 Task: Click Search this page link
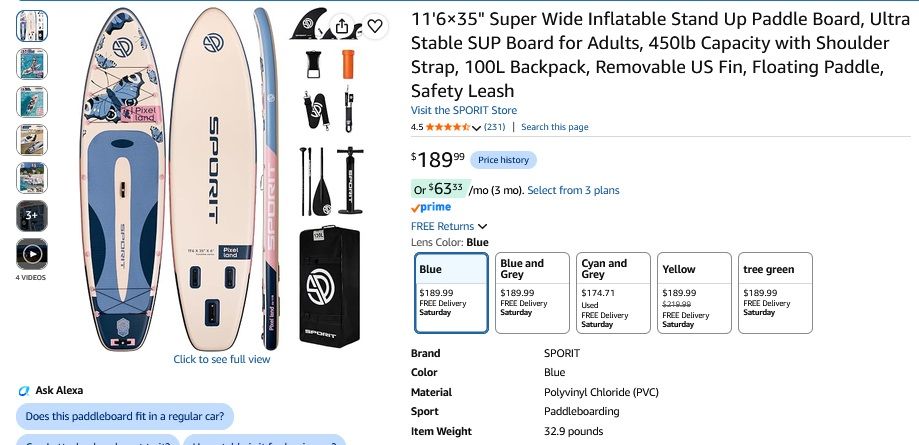[x=554, y=127]
